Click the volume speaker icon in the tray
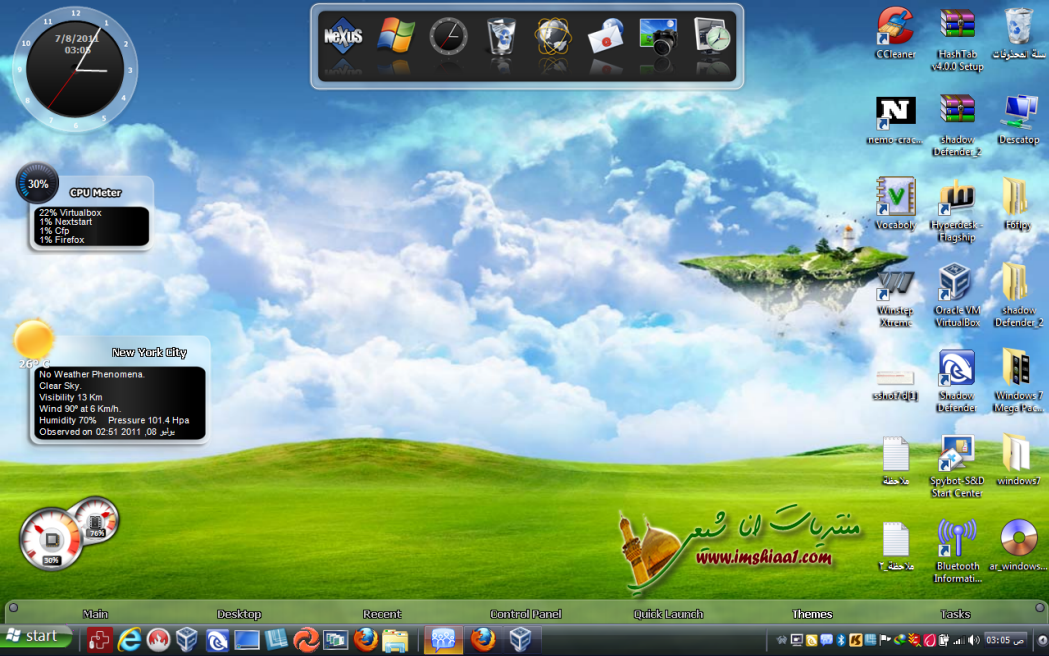The width and height of the screenshot is (1049, 656). pyautogui.click(x=973, y=640)
